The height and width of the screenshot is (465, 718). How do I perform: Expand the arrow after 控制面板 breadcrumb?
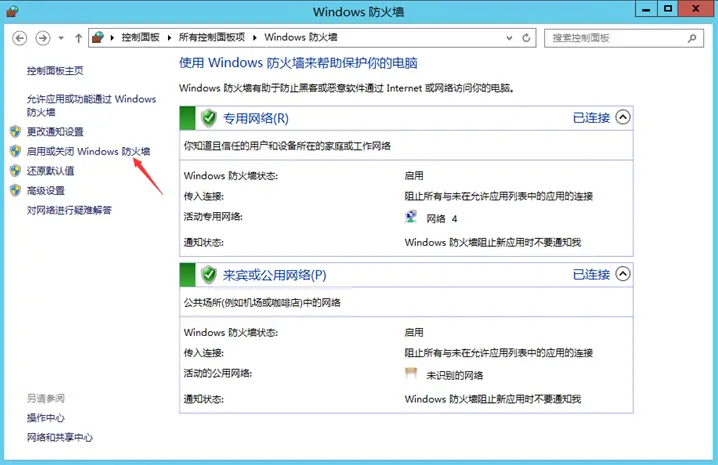click(x=169, y=38)
